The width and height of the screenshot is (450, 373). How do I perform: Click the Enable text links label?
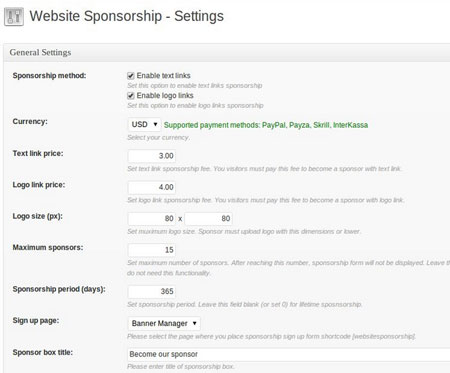point(163,76)
